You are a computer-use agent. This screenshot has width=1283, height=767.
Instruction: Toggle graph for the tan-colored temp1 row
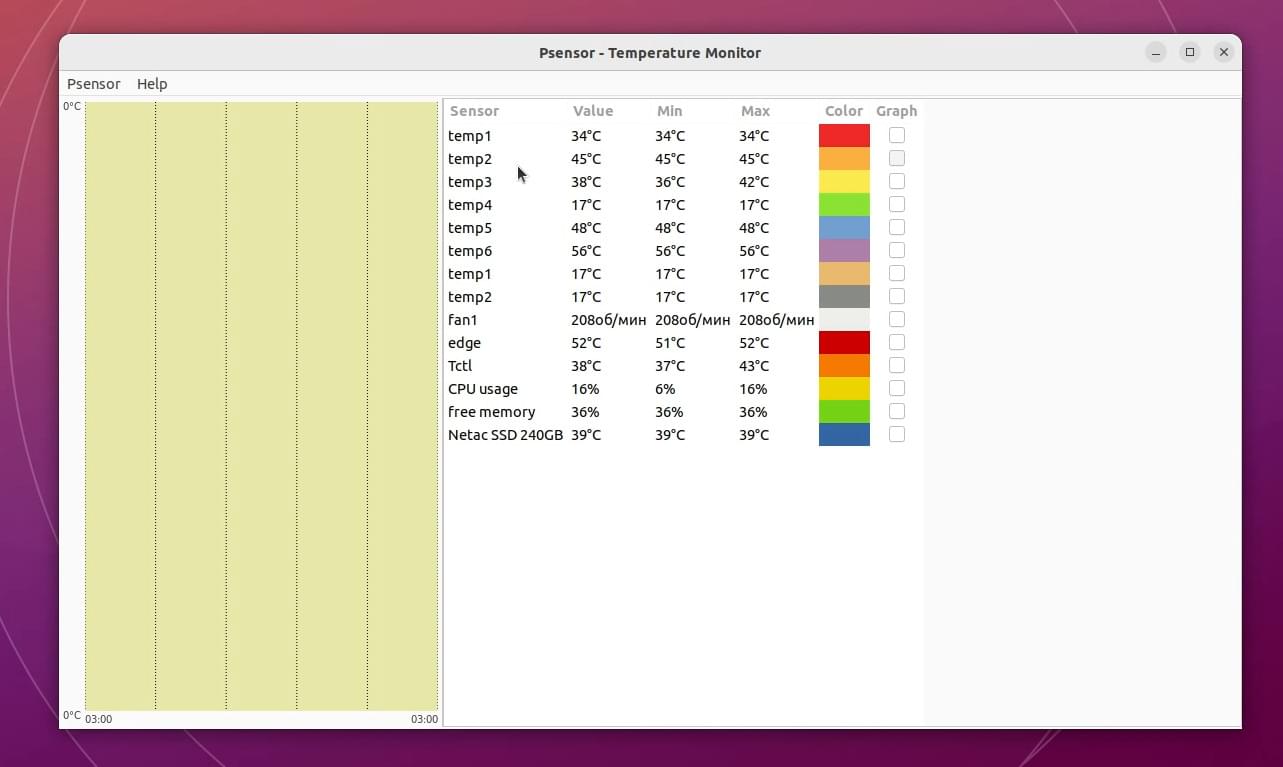click(897, 273)
